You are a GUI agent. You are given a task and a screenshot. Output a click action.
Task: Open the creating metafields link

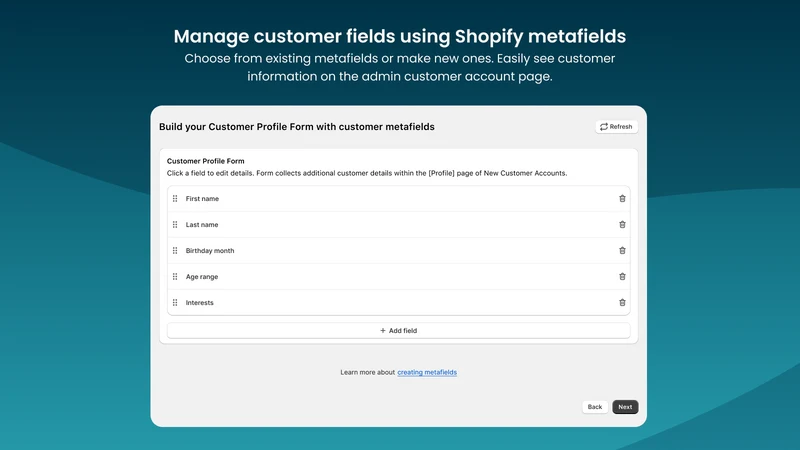427,372
